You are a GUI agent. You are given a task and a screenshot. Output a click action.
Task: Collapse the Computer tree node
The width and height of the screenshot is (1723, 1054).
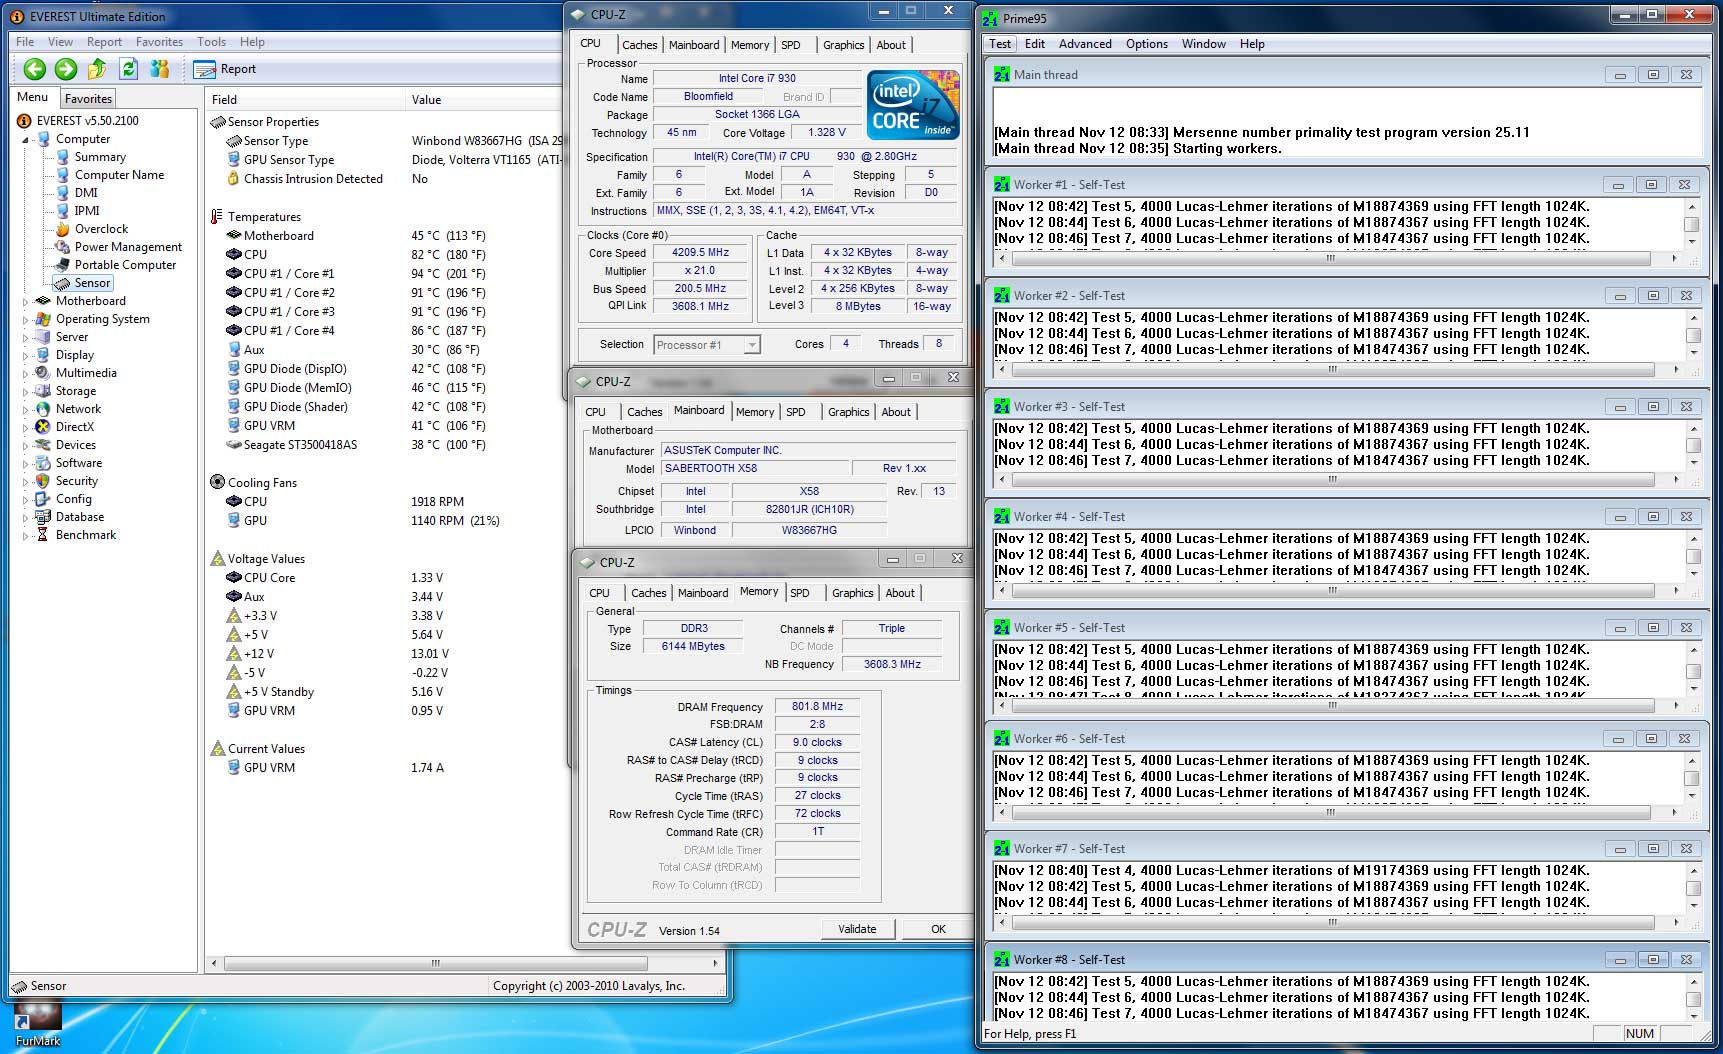coord(26,140)
